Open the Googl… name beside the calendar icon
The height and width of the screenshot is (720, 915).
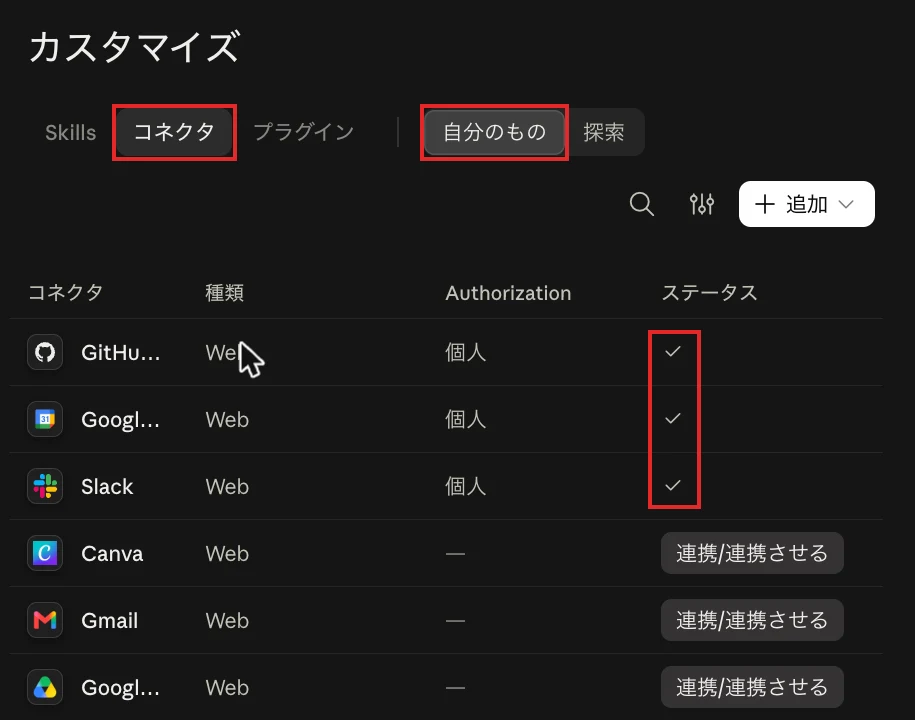121,420
